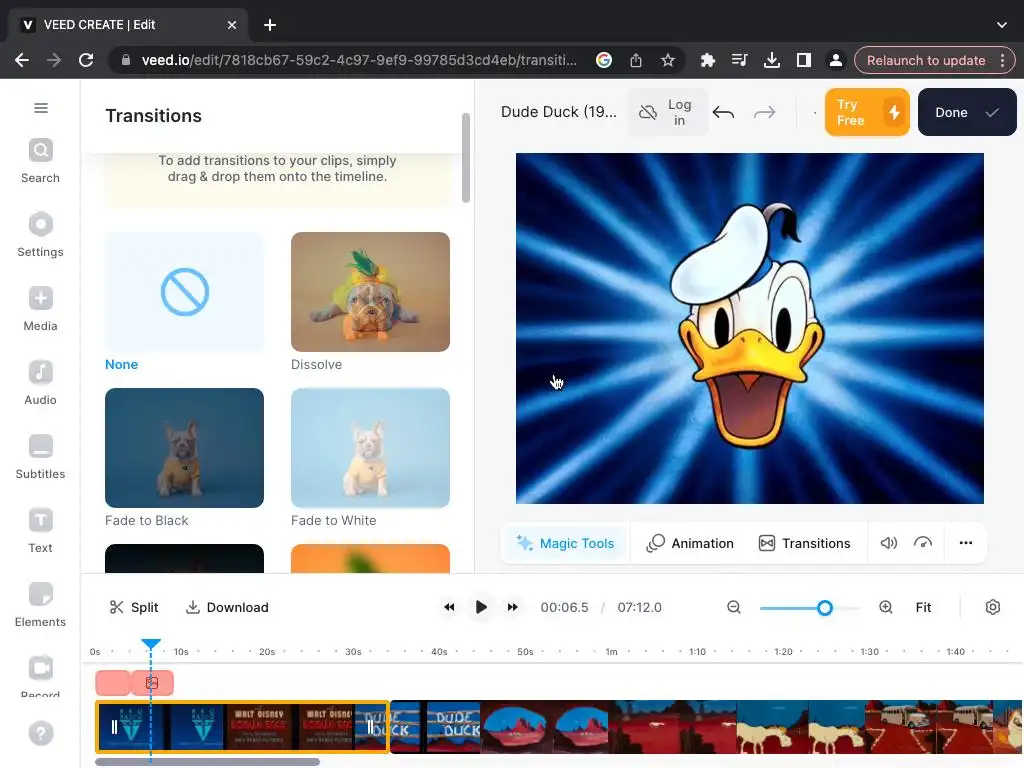Click Fit to fit timeline
This screenshot has height=768, width=1024.
(x=923, y=607)
